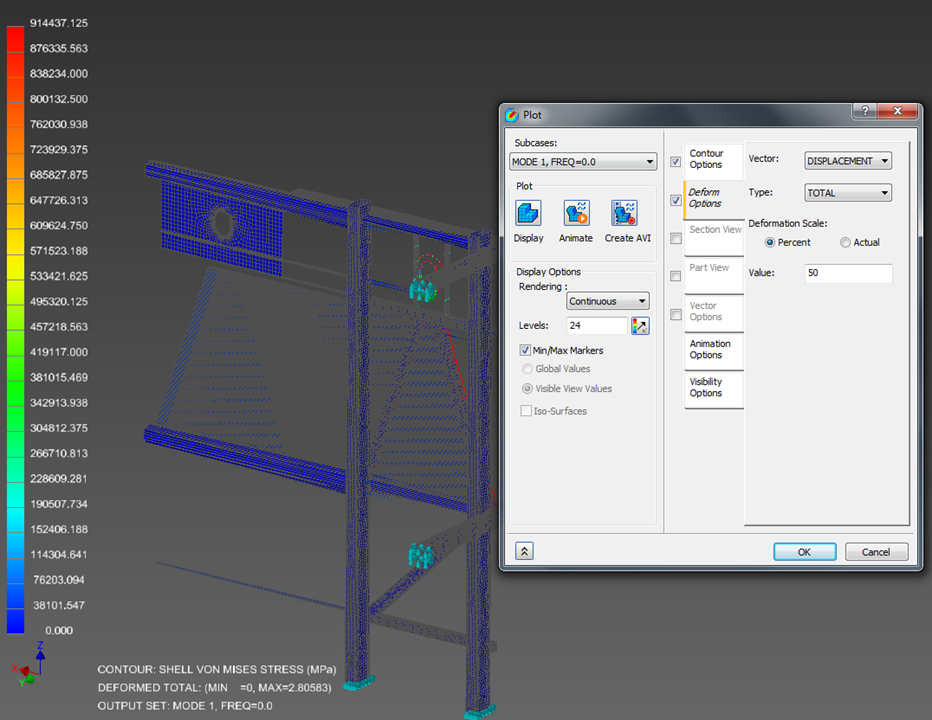Enable the Contour Options checkbox

click(676, 161)
